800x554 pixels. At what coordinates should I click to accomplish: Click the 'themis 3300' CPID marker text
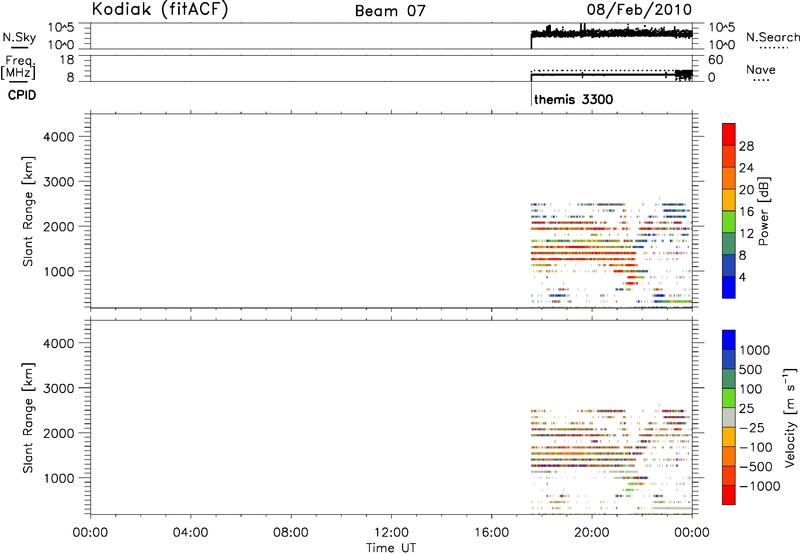tap(573, 99)
